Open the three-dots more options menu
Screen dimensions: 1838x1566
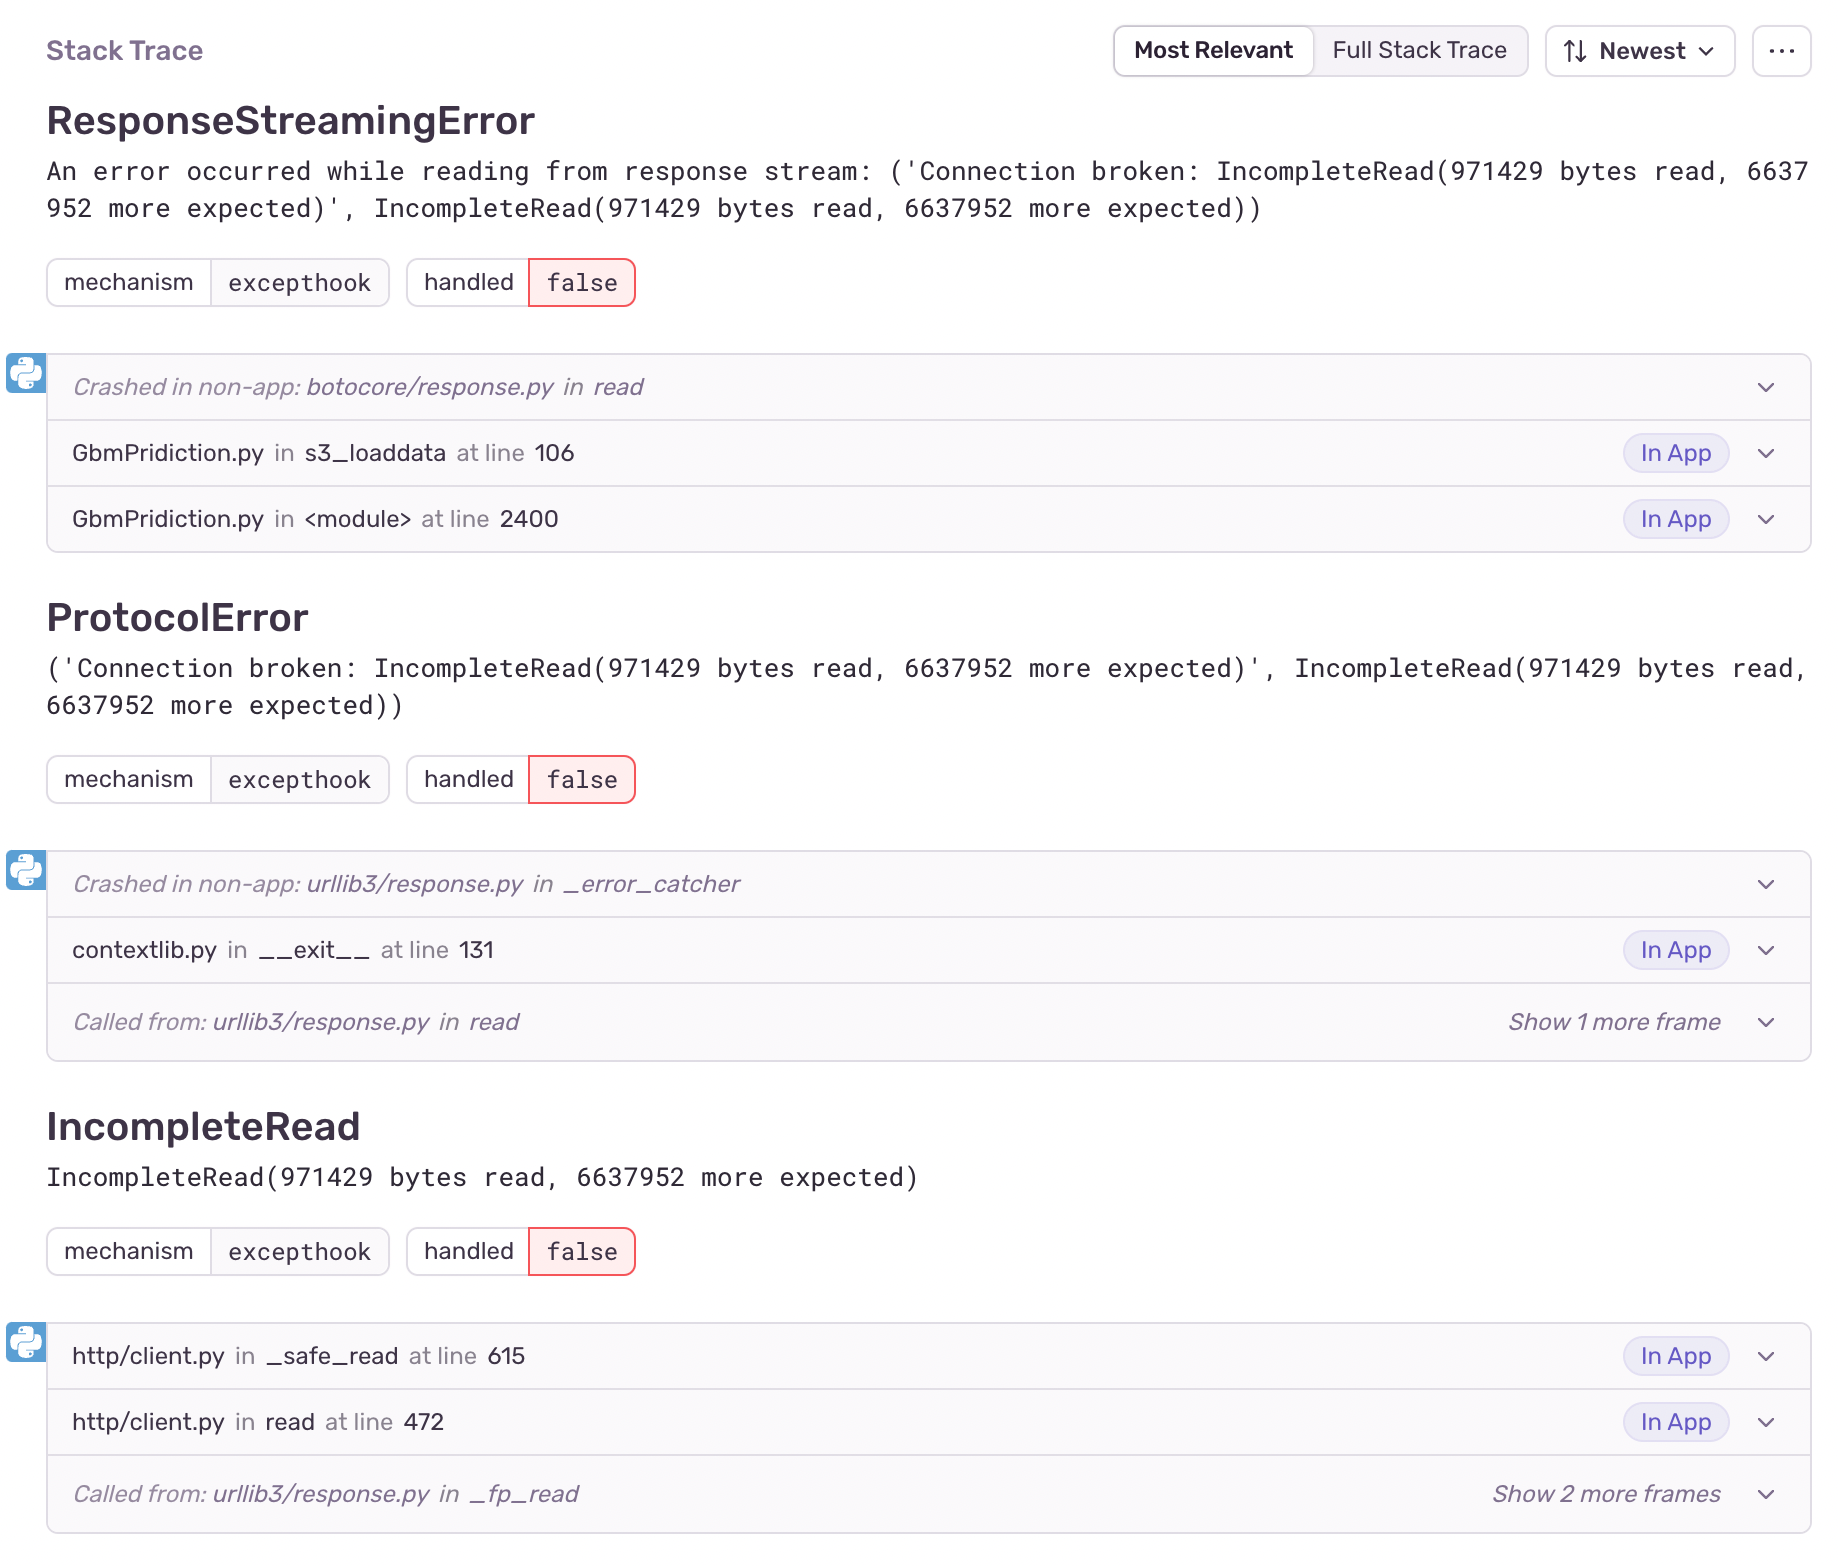(x=1781, y=51)
